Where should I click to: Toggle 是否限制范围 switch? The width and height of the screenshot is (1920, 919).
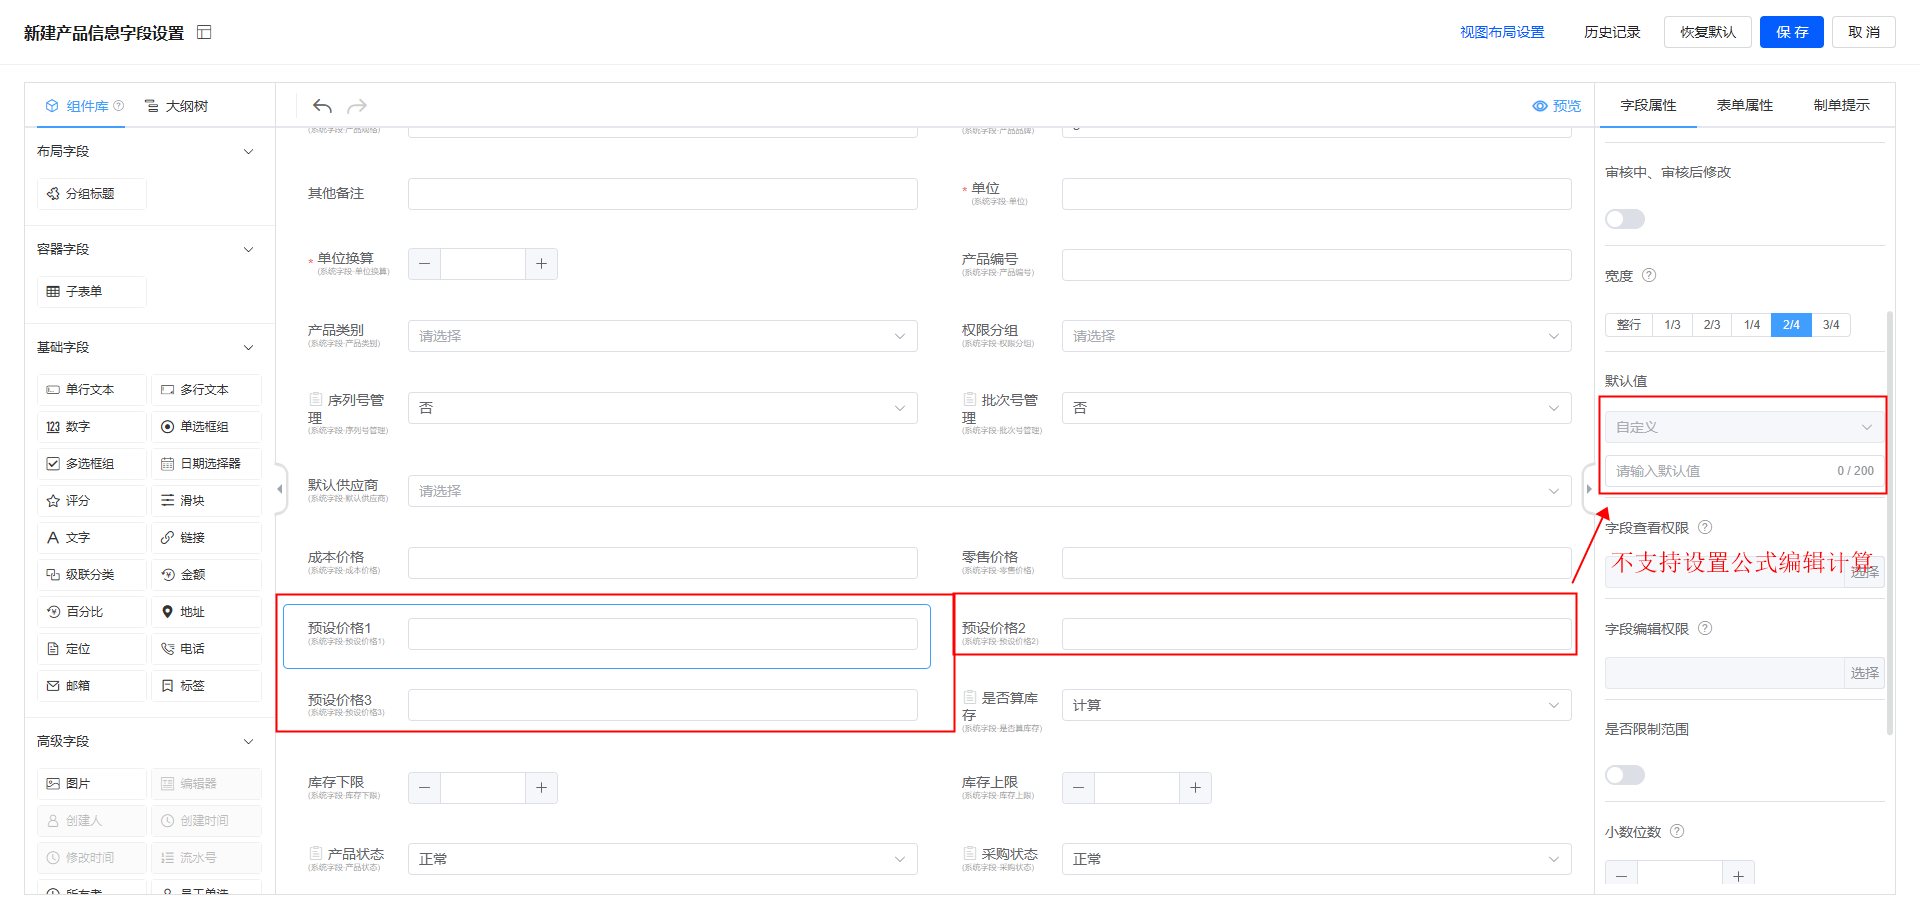pos(1625,775)
